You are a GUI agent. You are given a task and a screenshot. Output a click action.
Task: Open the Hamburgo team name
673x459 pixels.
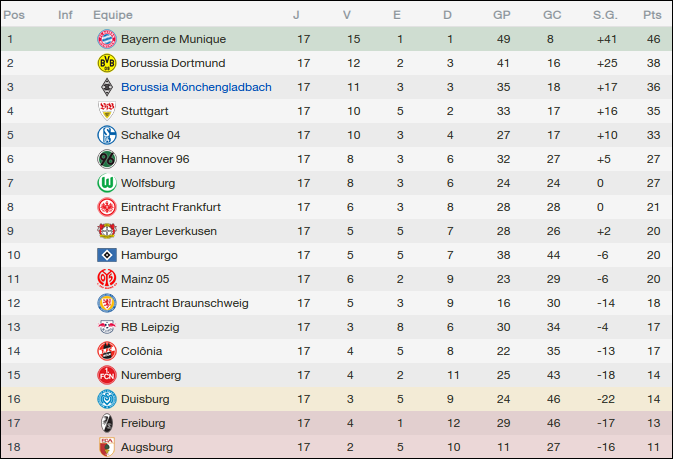click(149, 255)
